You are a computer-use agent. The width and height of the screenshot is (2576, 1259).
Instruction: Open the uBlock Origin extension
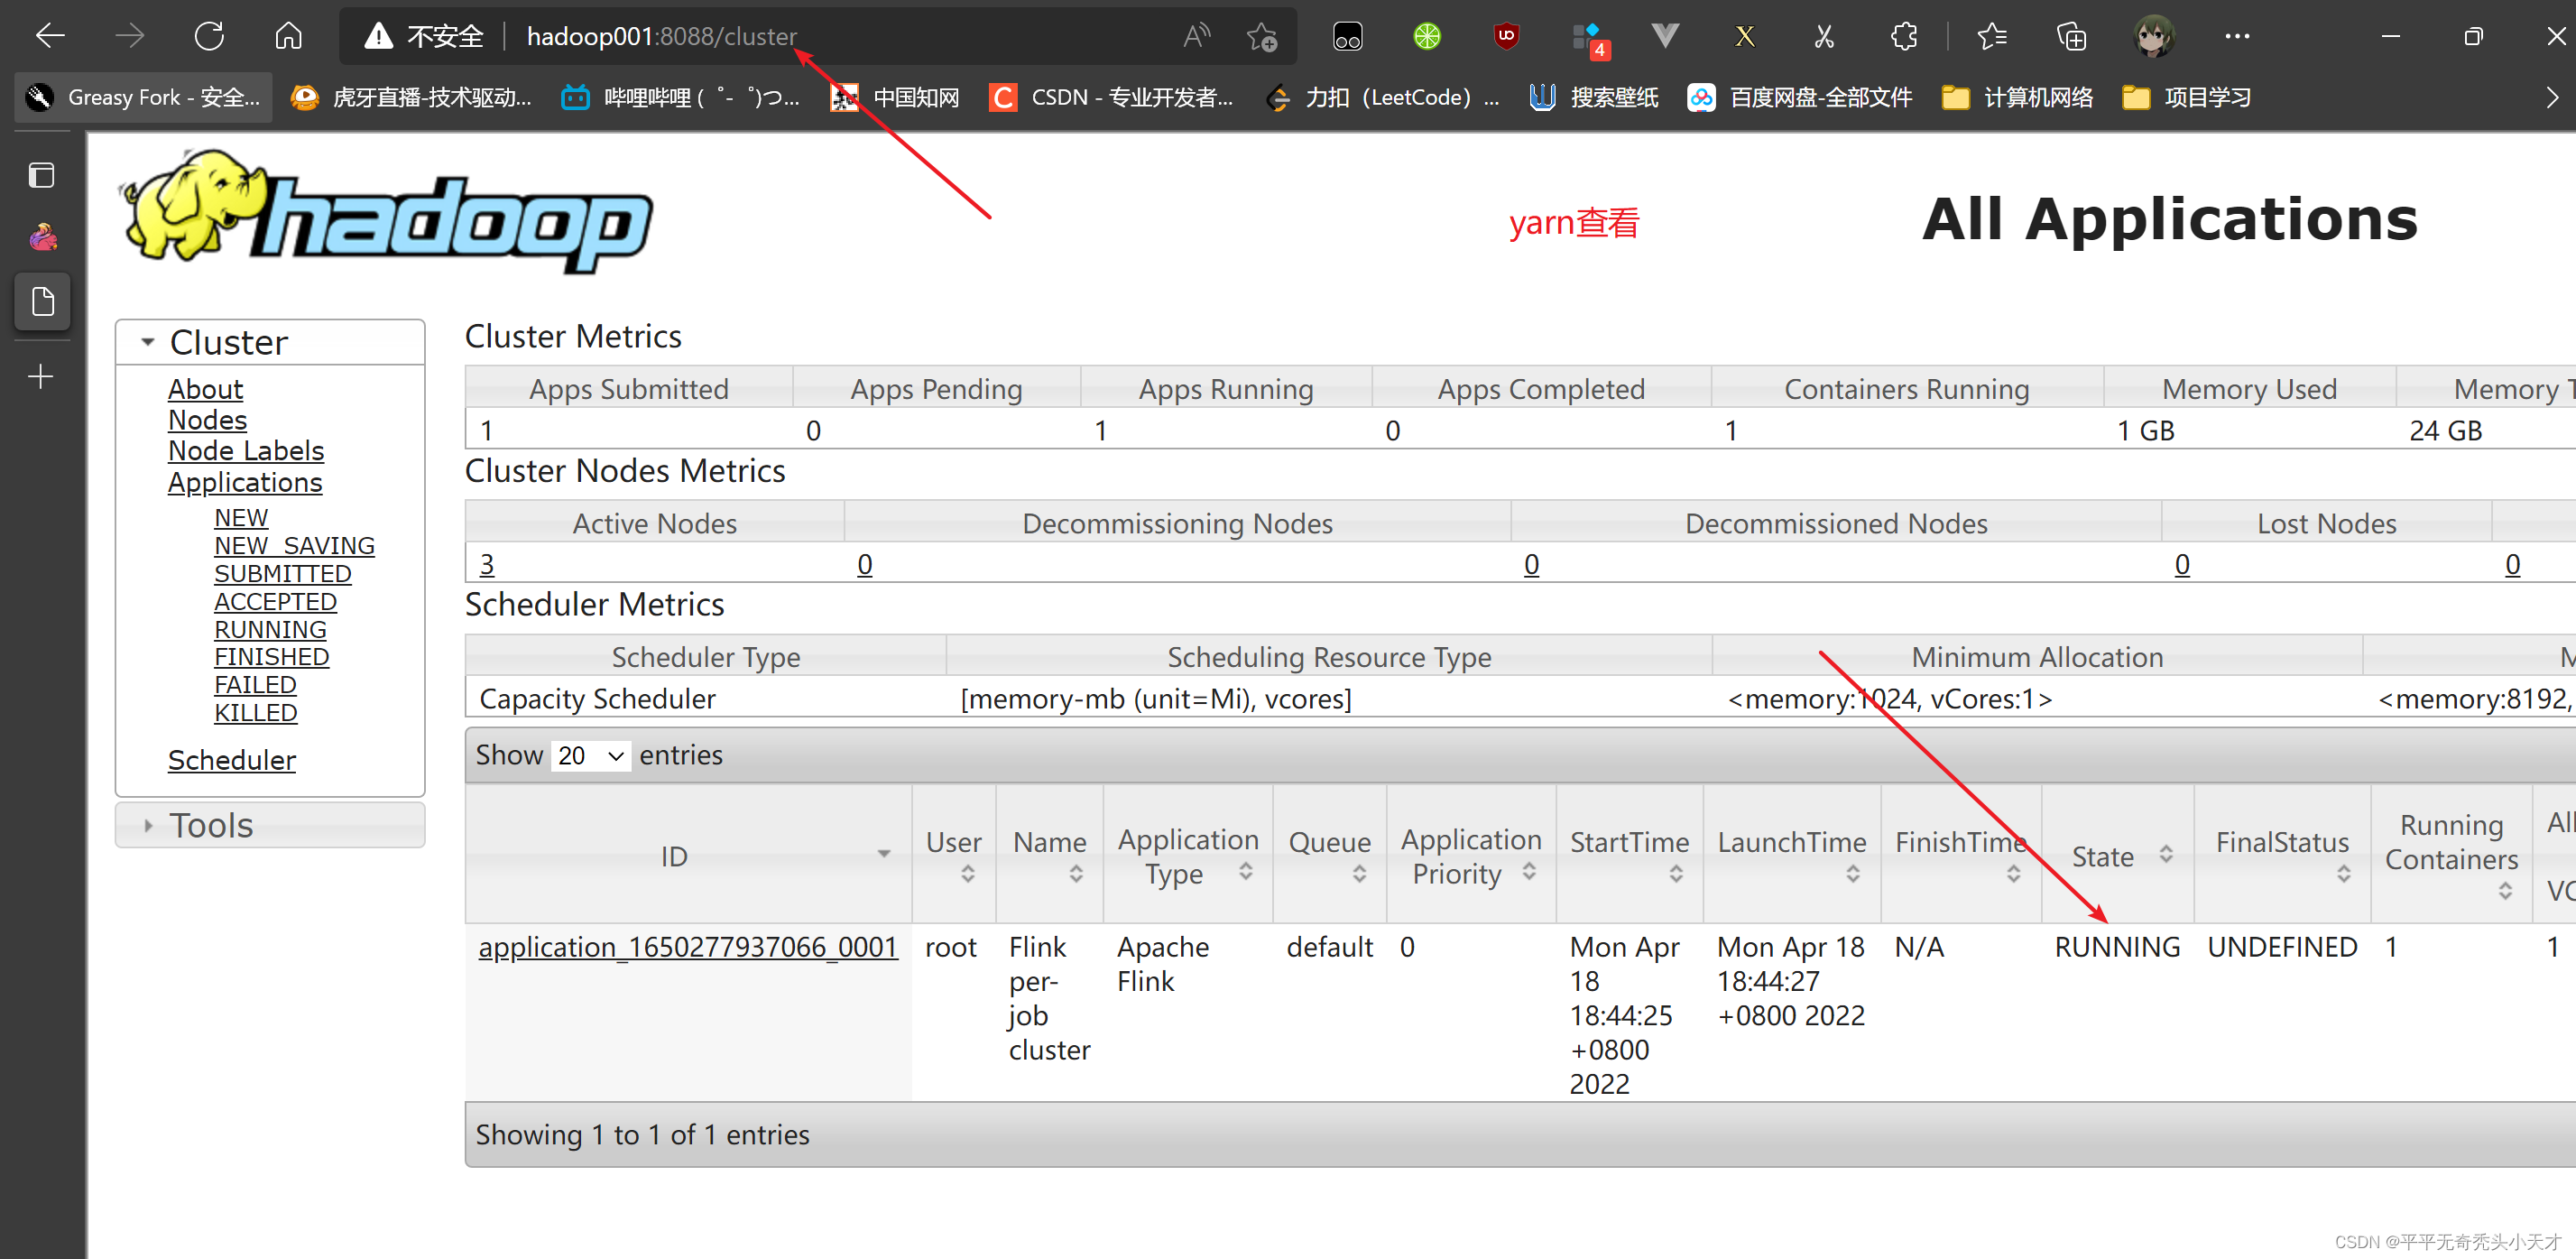click(x=1506, y=36)
